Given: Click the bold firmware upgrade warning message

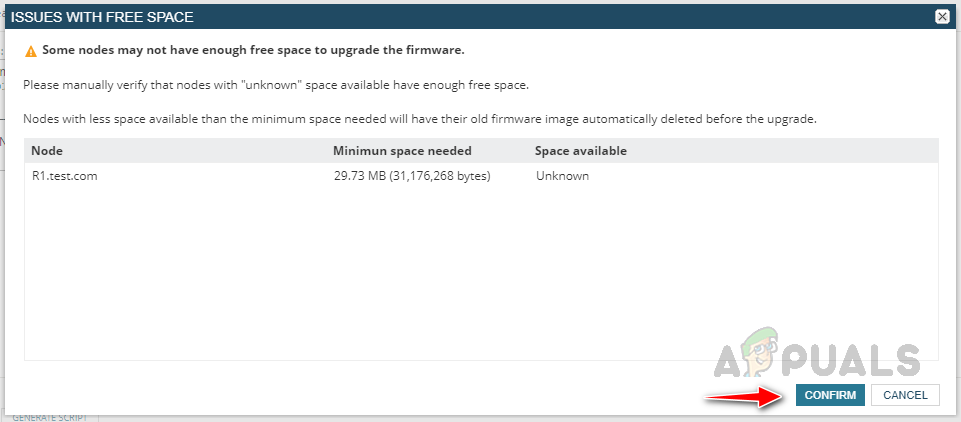Looking at the screenshot, I should [253, 50].
